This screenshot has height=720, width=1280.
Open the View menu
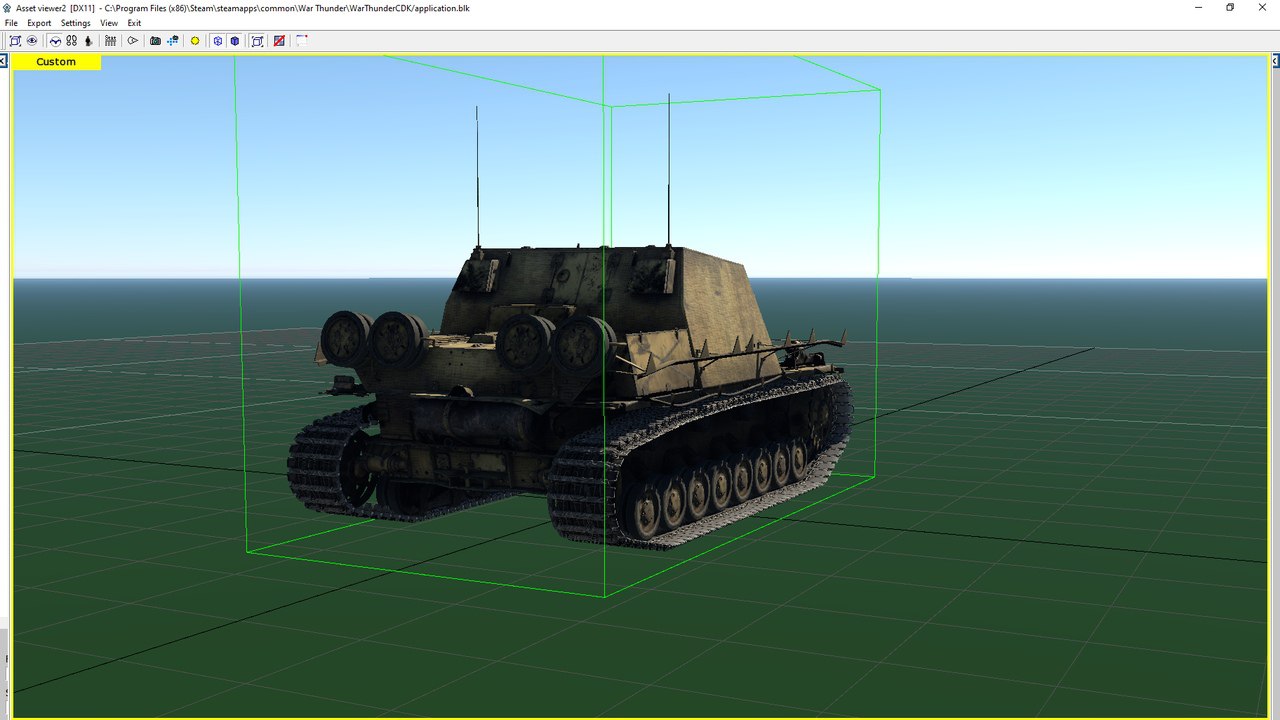click(x=109, y=23)
